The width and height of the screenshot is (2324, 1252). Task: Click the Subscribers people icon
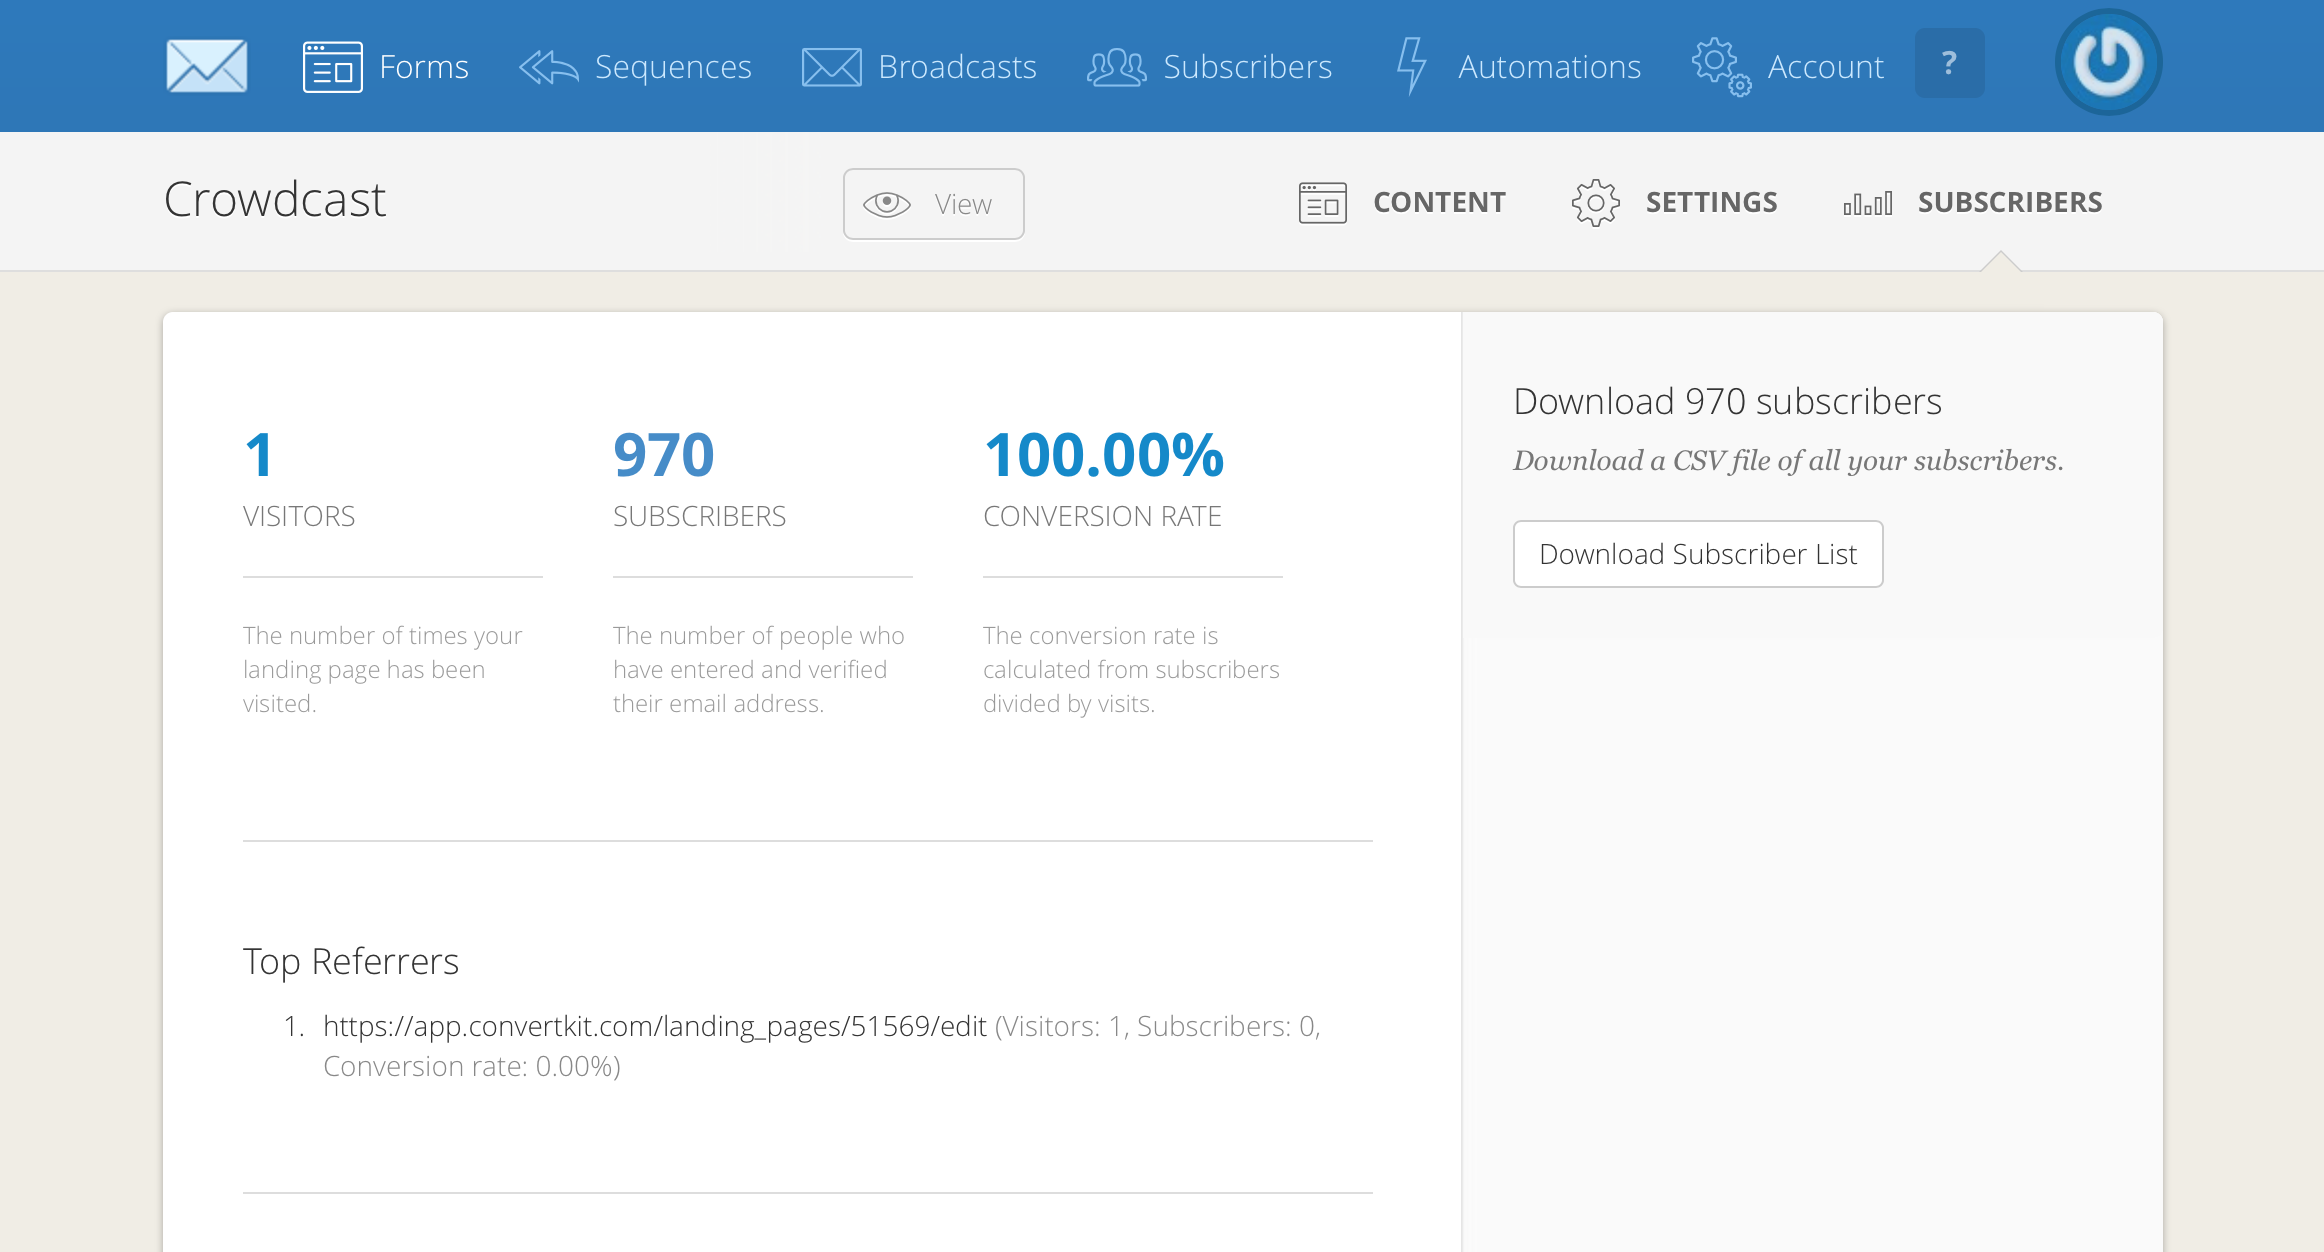[1116, 67]
